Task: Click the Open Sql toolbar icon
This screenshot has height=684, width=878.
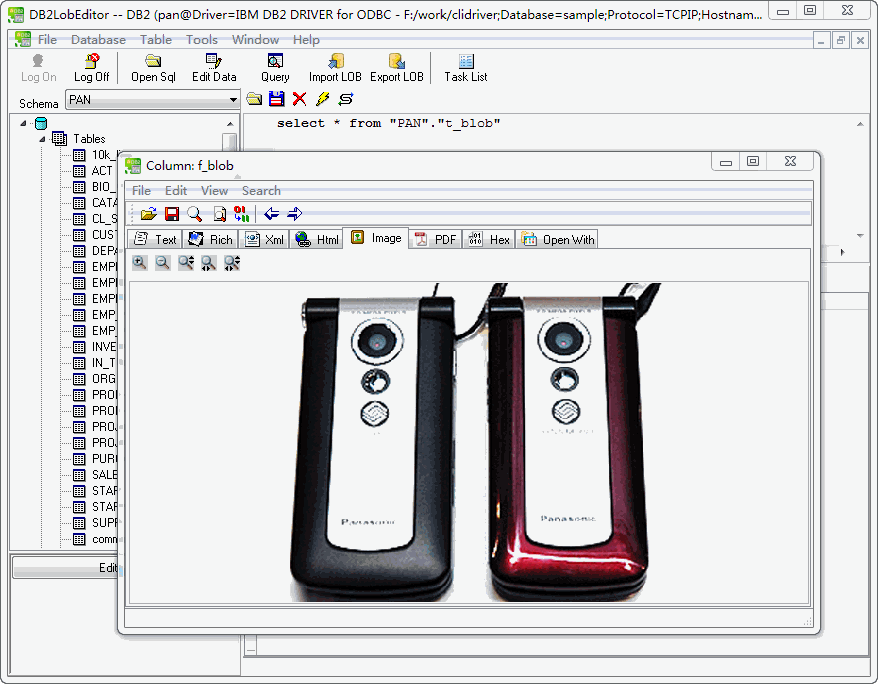Action: pos(153,68)
